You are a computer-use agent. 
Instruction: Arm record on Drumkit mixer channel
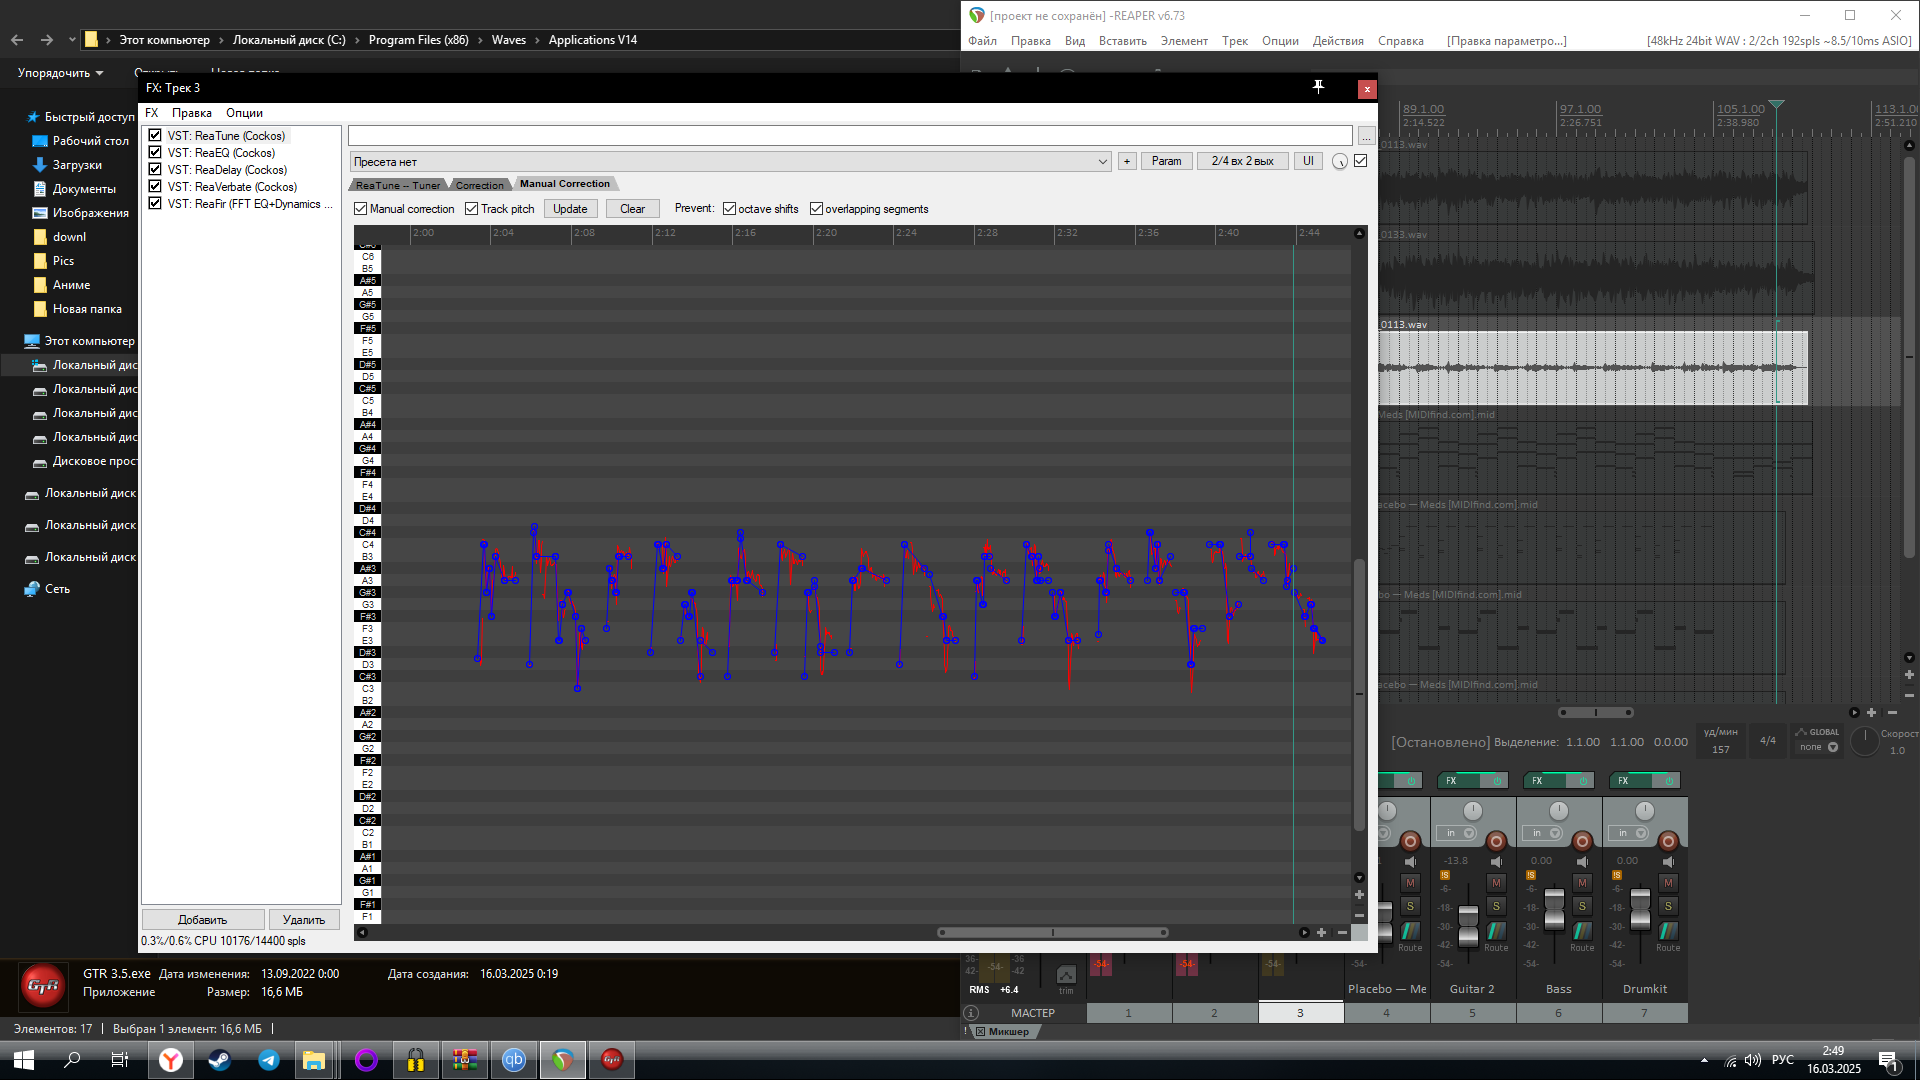click(1668, 841)
